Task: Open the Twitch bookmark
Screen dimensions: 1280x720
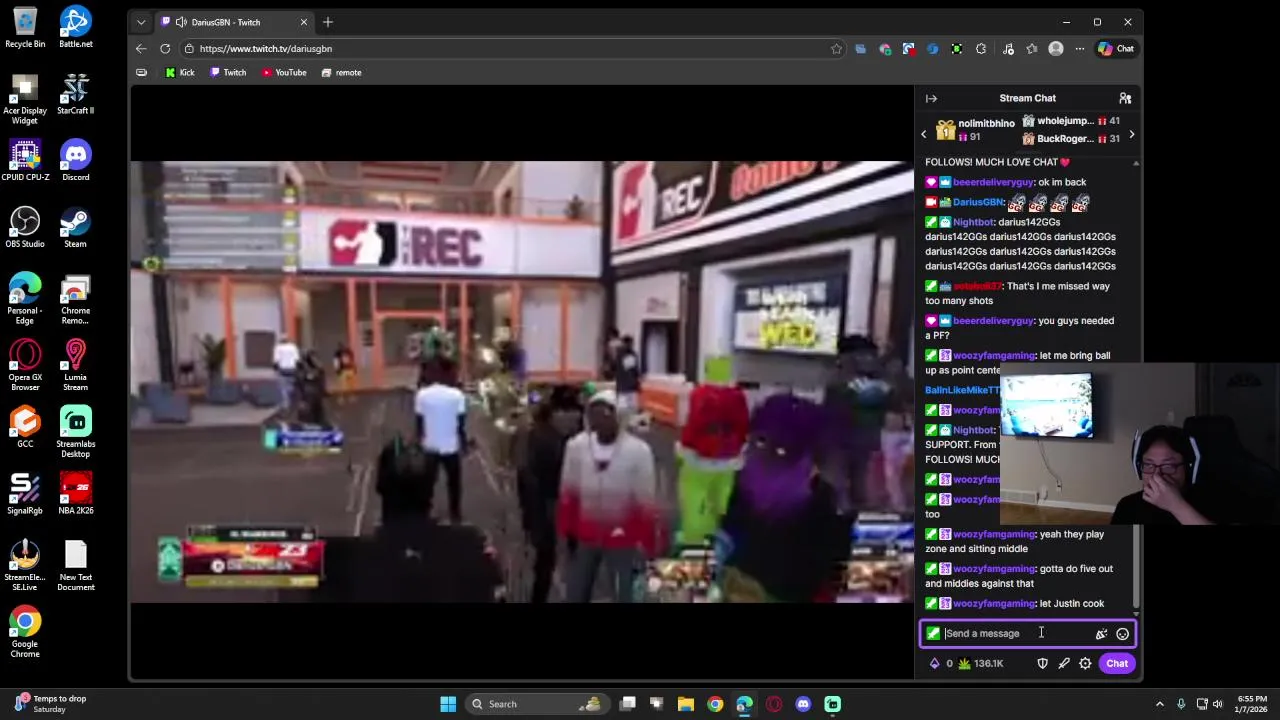Action: click(x=228, y=72)
